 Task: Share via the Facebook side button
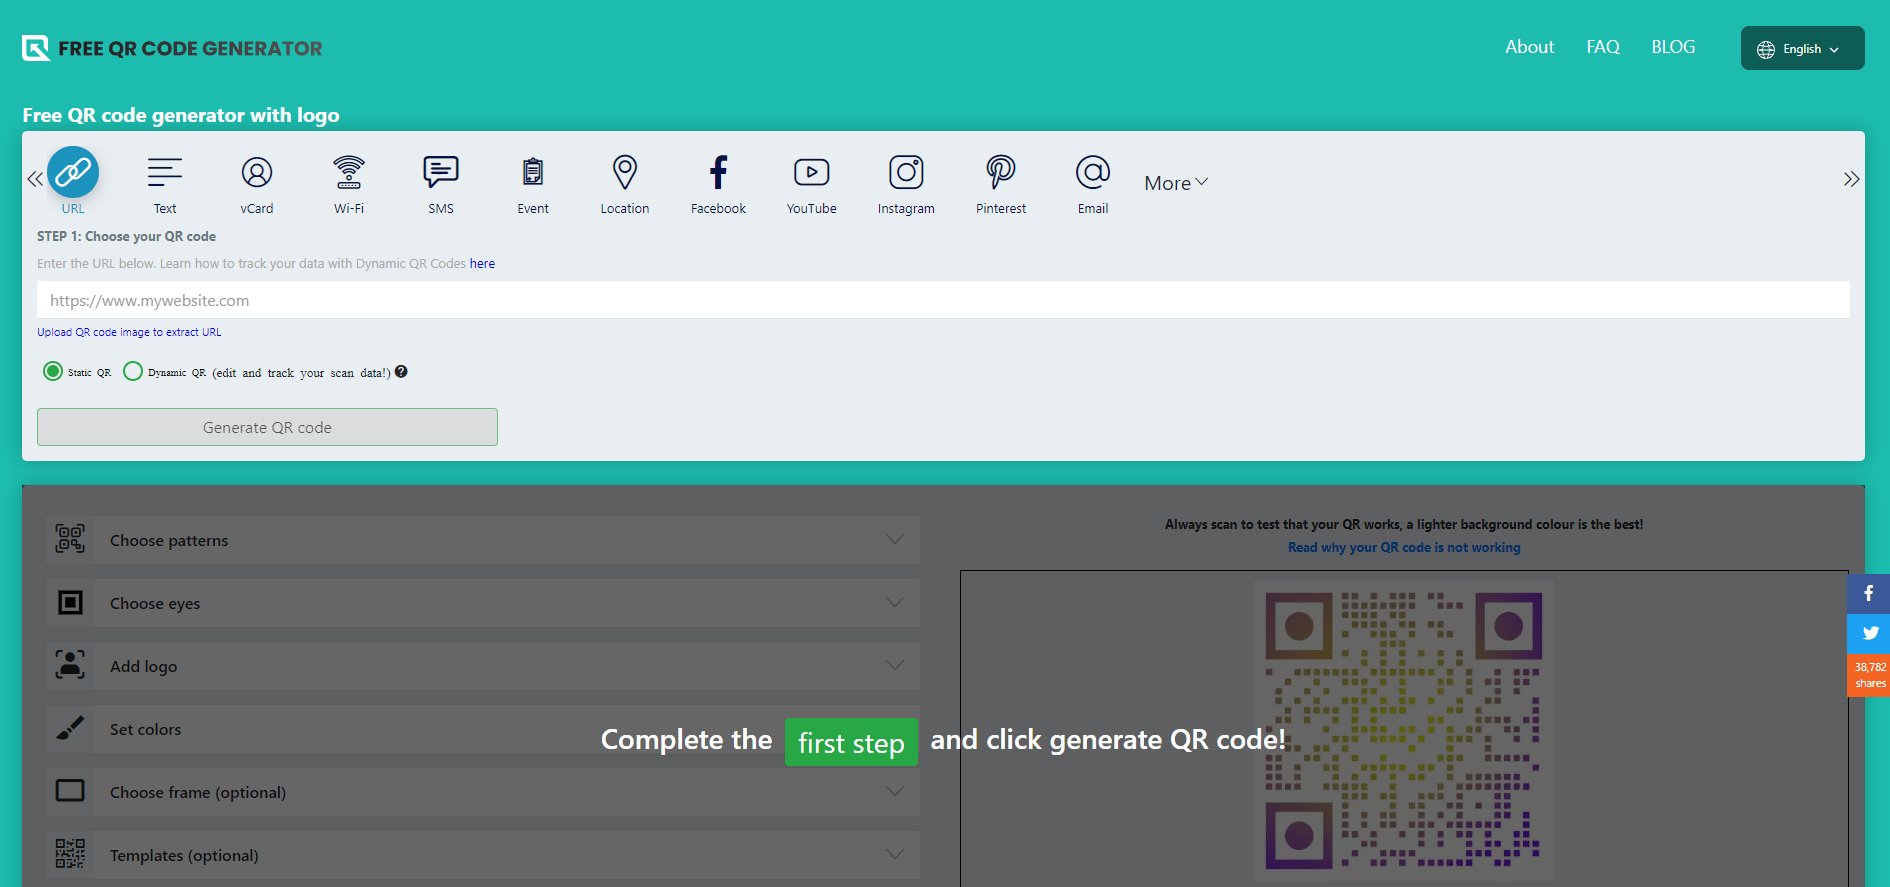(x=1868, y=593)
